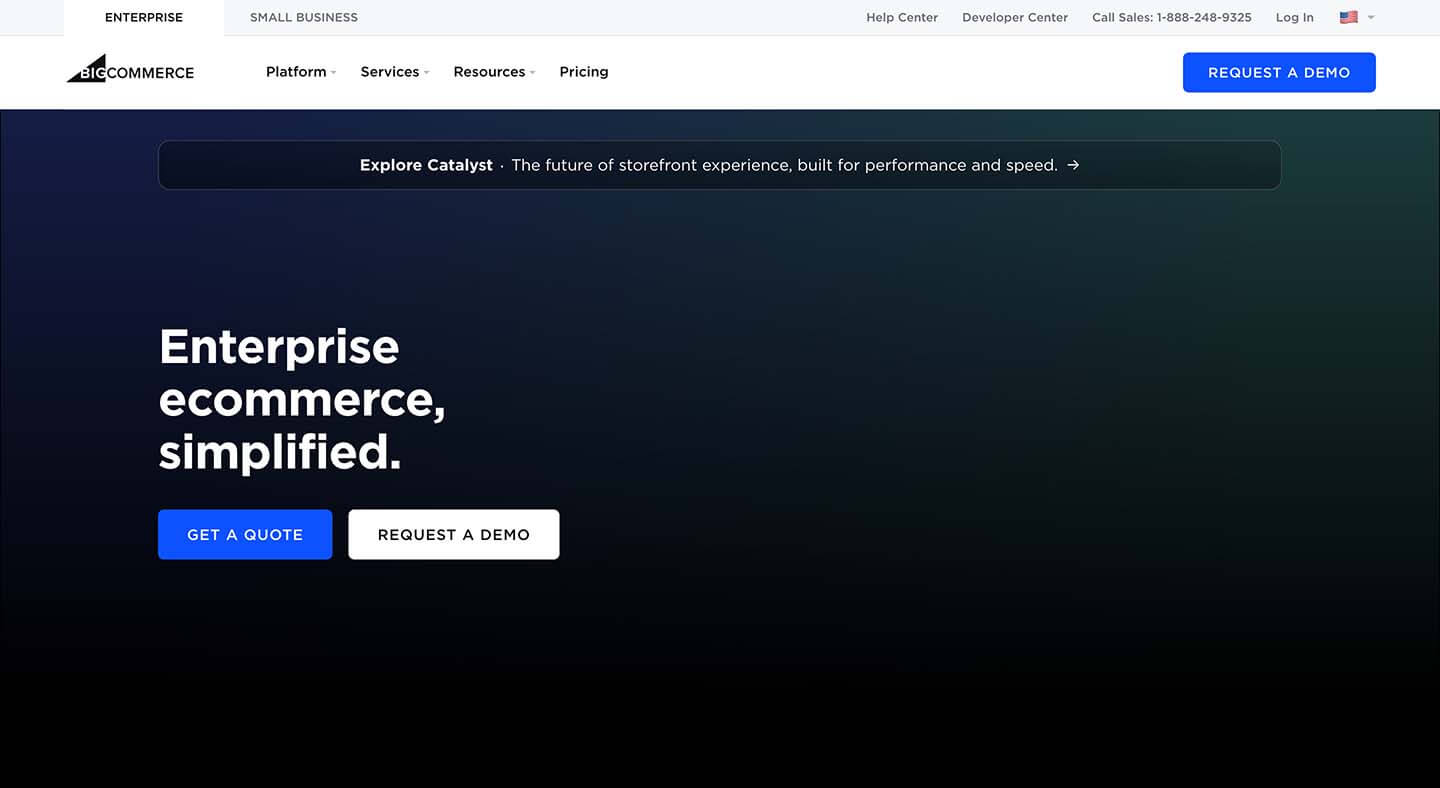Click Call Sales phone number
Viewport: 1440px width, 788px height.
point(1172,17)
